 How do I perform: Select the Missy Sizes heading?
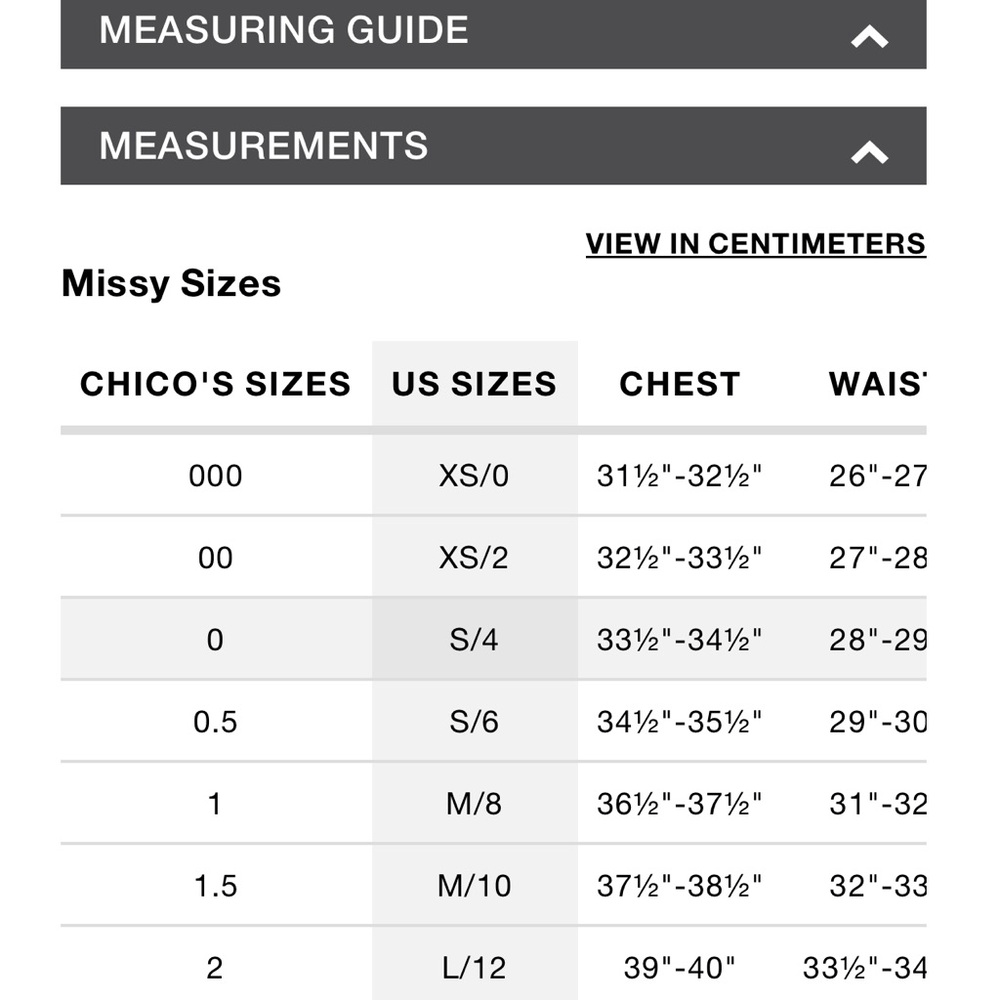coord(171,284)
